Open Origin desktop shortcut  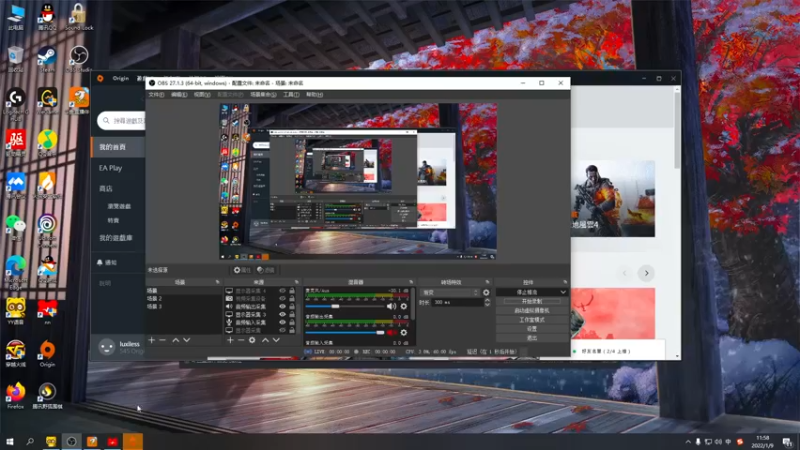[x=47, y=353]
